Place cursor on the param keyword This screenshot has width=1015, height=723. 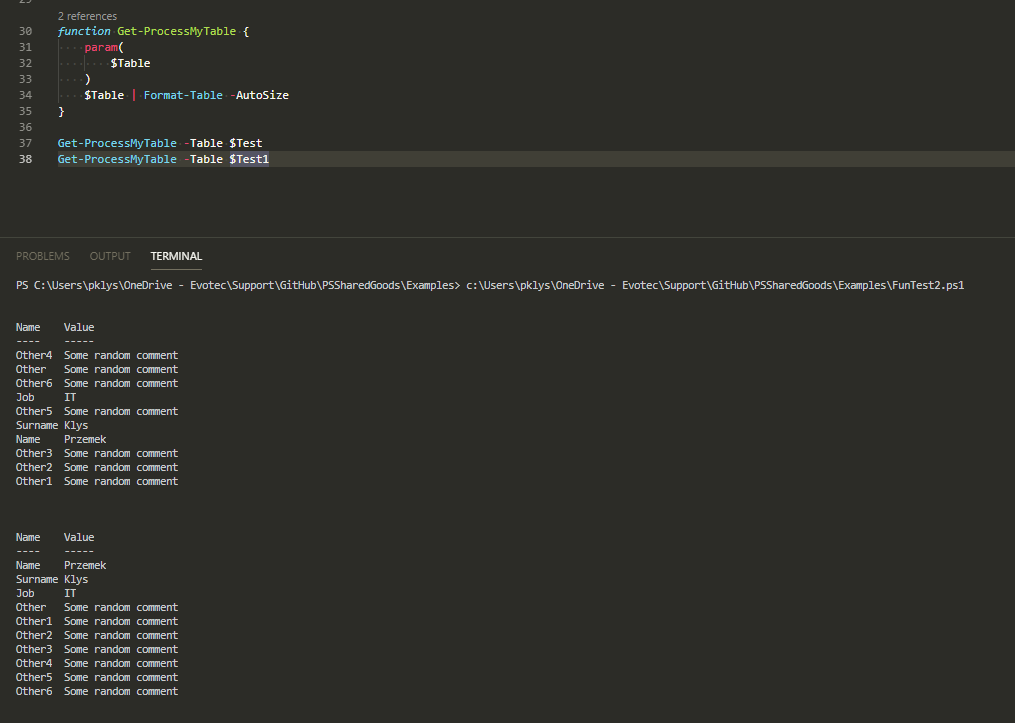coord(101,47)
